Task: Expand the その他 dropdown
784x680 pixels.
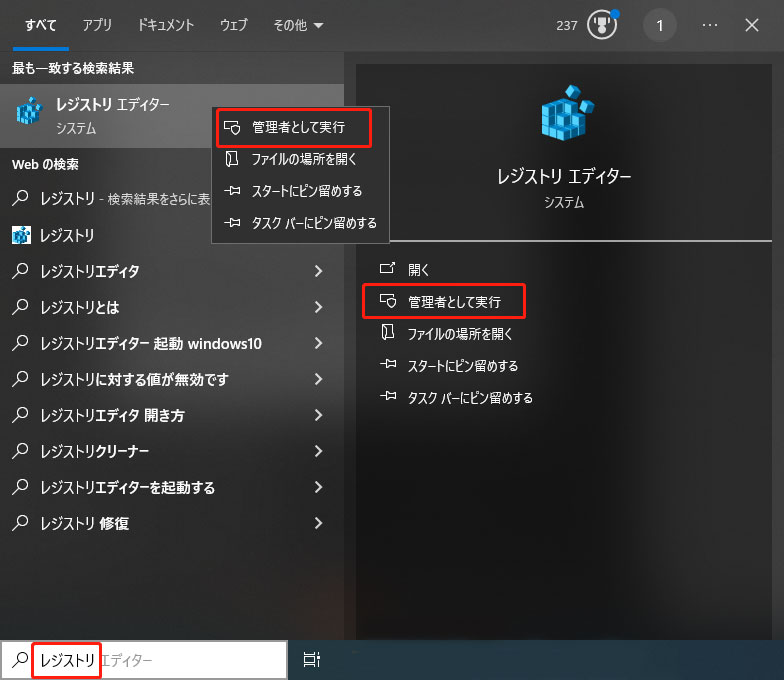Action: point(298,25)
